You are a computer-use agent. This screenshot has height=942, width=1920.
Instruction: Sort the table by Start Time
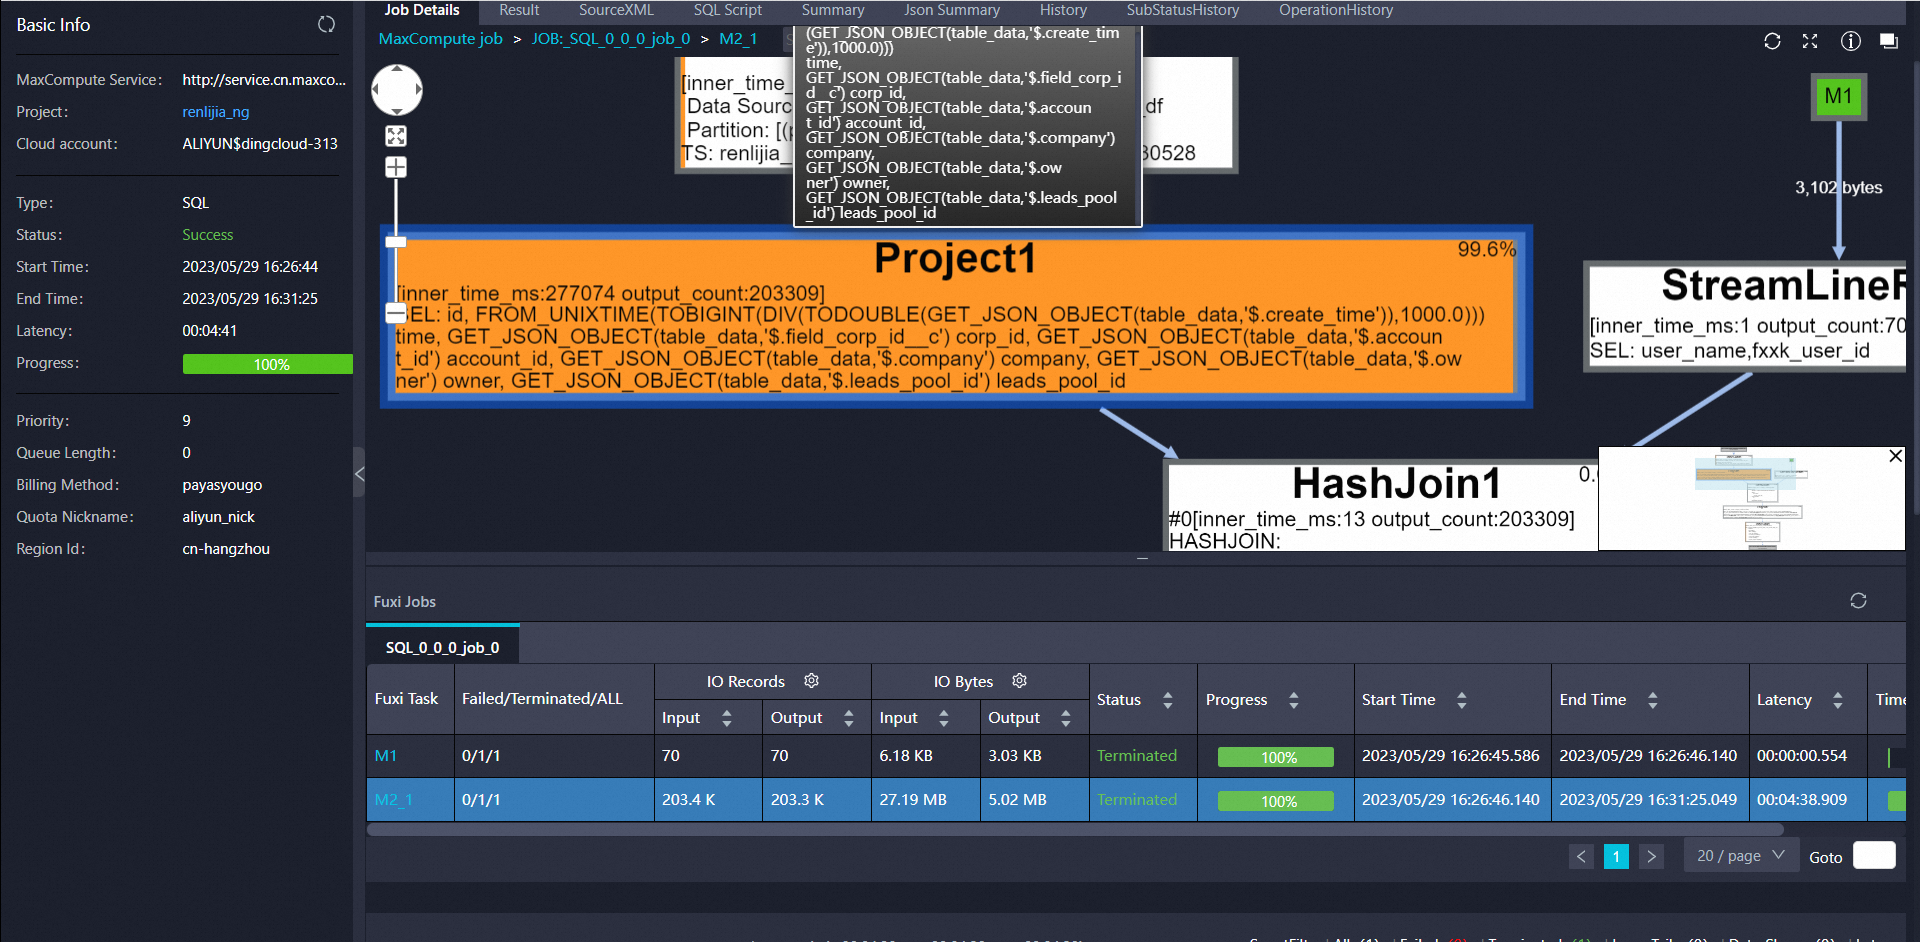coord(1462,700)
